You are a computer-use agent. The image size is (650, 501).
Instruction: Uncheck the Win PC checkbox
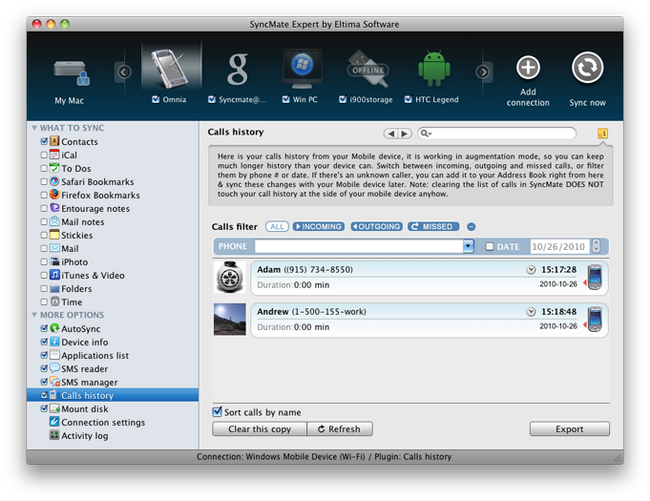(x=286, y=99)
